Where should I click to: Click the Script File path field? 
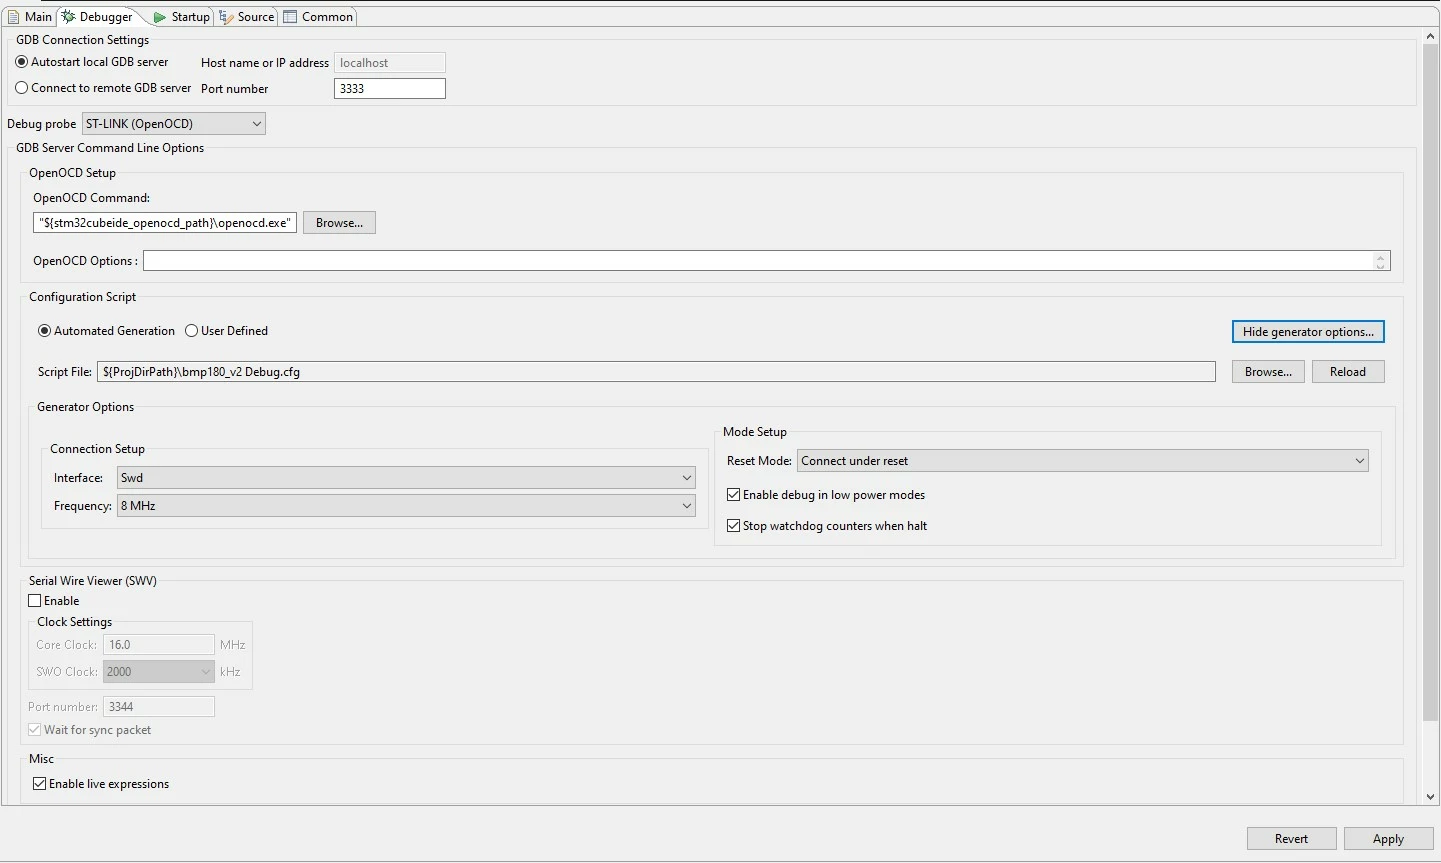656,372
